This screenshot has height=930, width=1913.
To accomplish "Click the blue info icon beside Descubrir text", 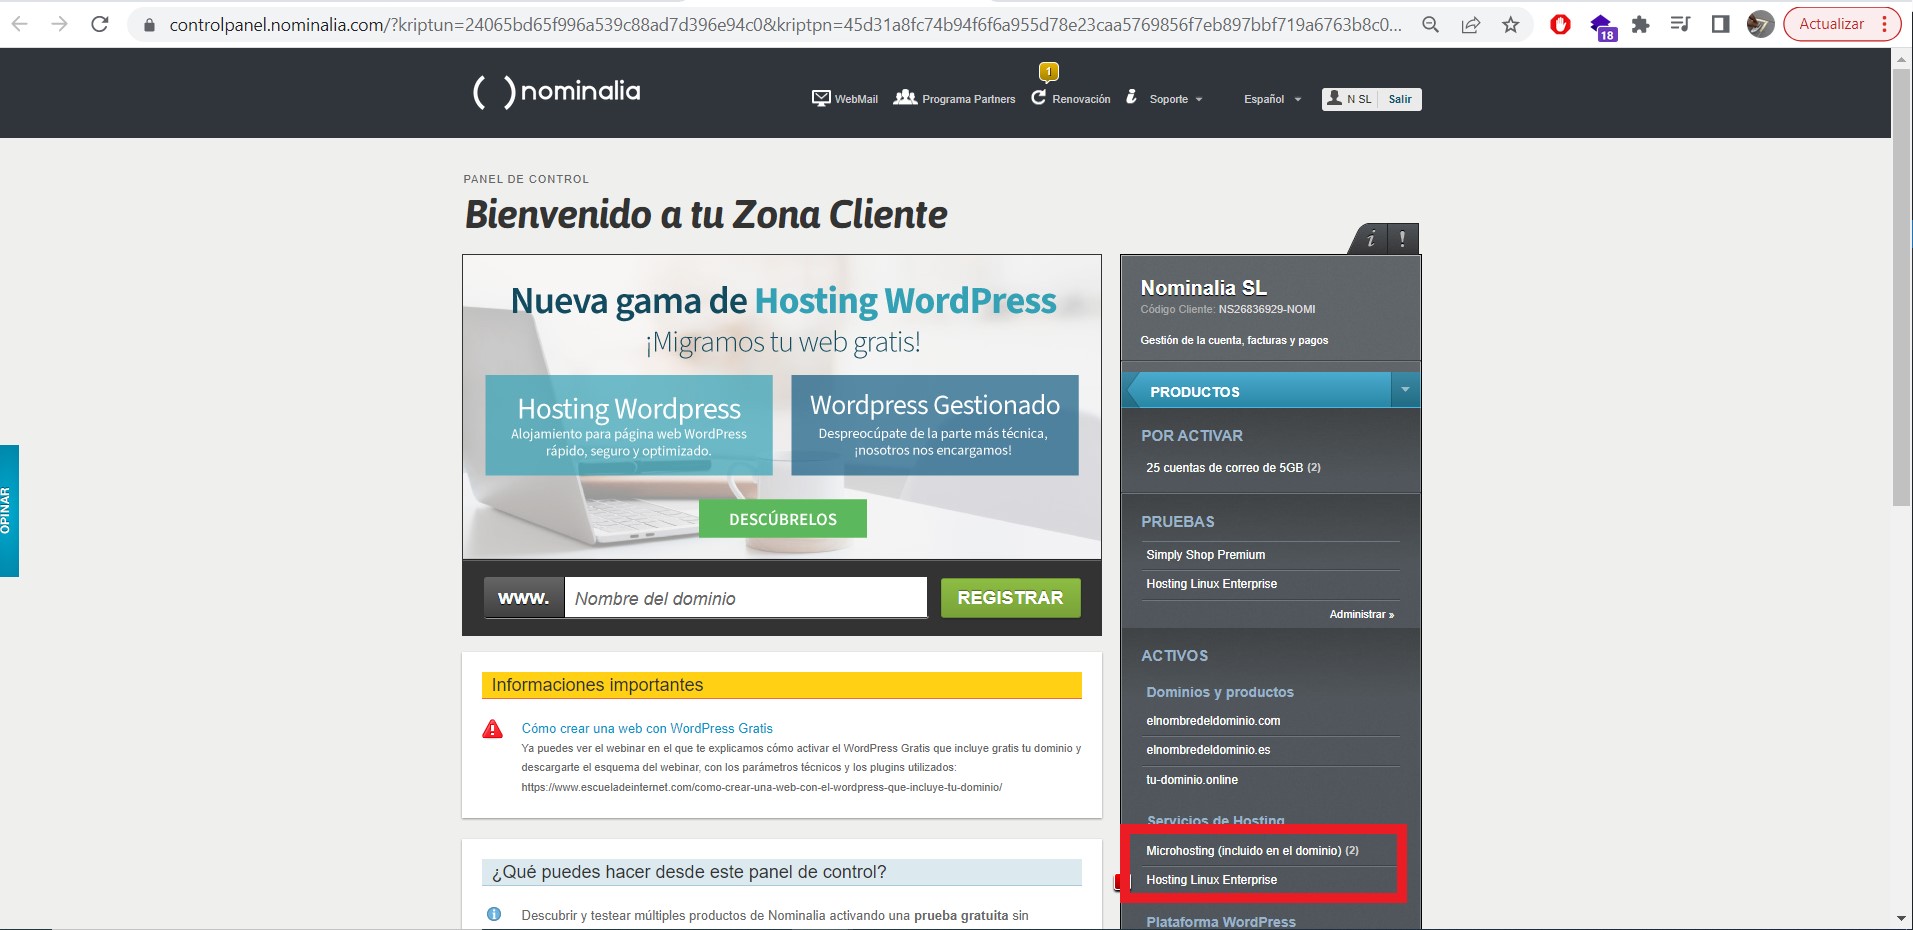I will [x=493, y=914].
